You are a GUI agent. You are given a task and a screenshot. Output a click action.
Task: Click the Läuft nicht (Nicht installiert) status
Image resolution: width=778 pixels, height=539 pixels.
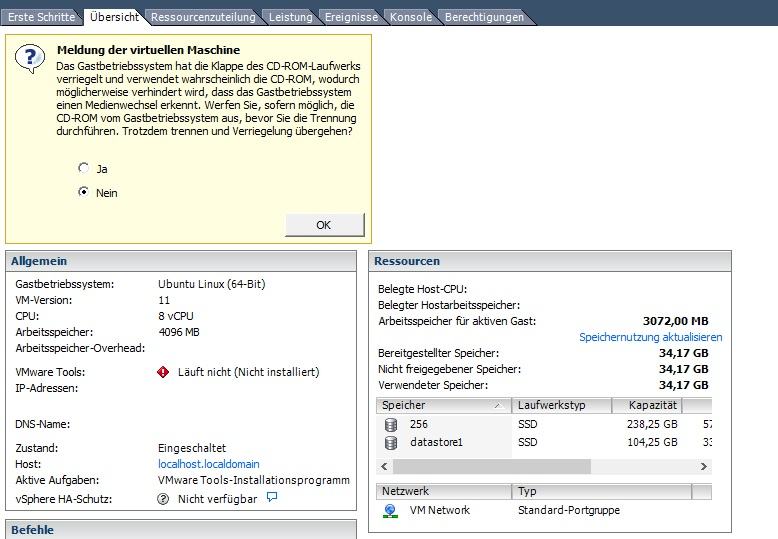pyautogui.click(x=249, y=372)
